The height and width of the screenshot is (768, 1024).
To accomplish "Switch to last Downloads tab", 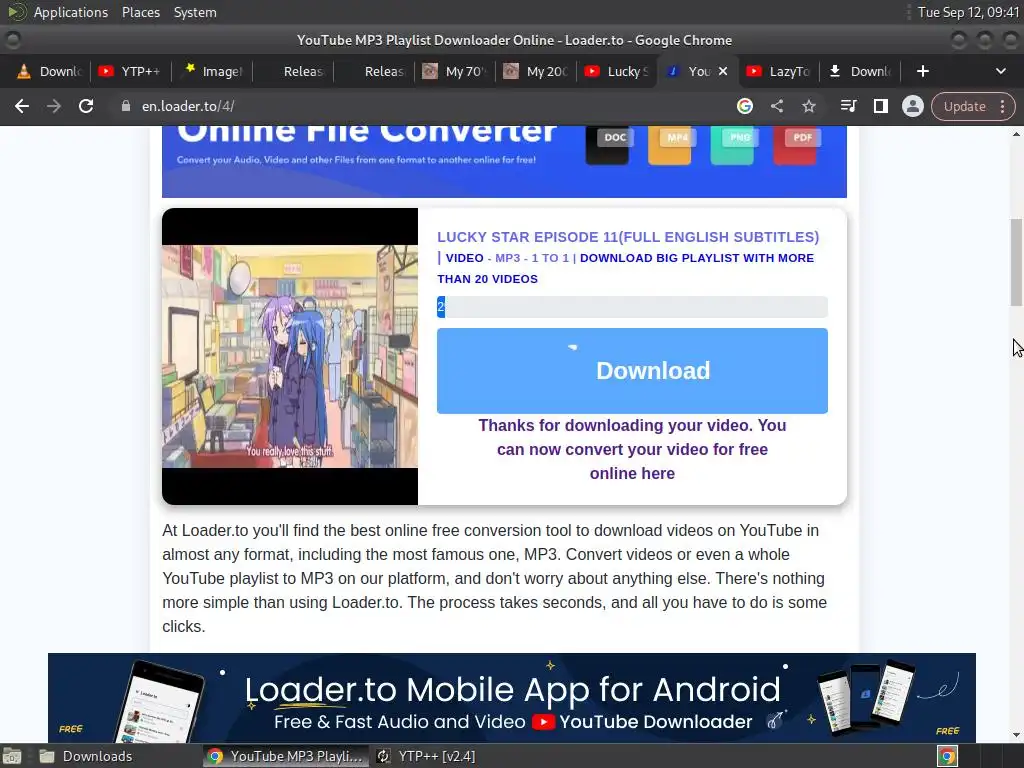I will click(860, 71).
